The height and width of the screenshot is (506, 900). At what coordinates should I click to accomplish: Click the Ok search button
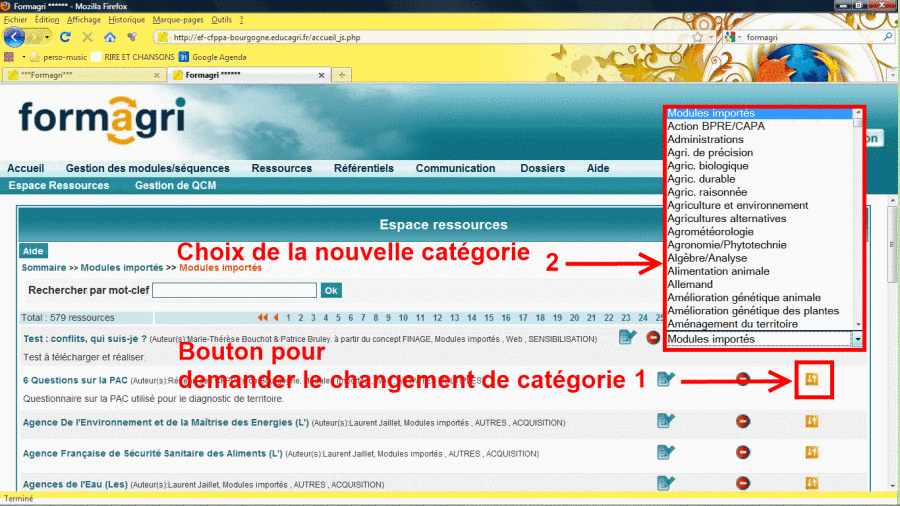(331, 290)
